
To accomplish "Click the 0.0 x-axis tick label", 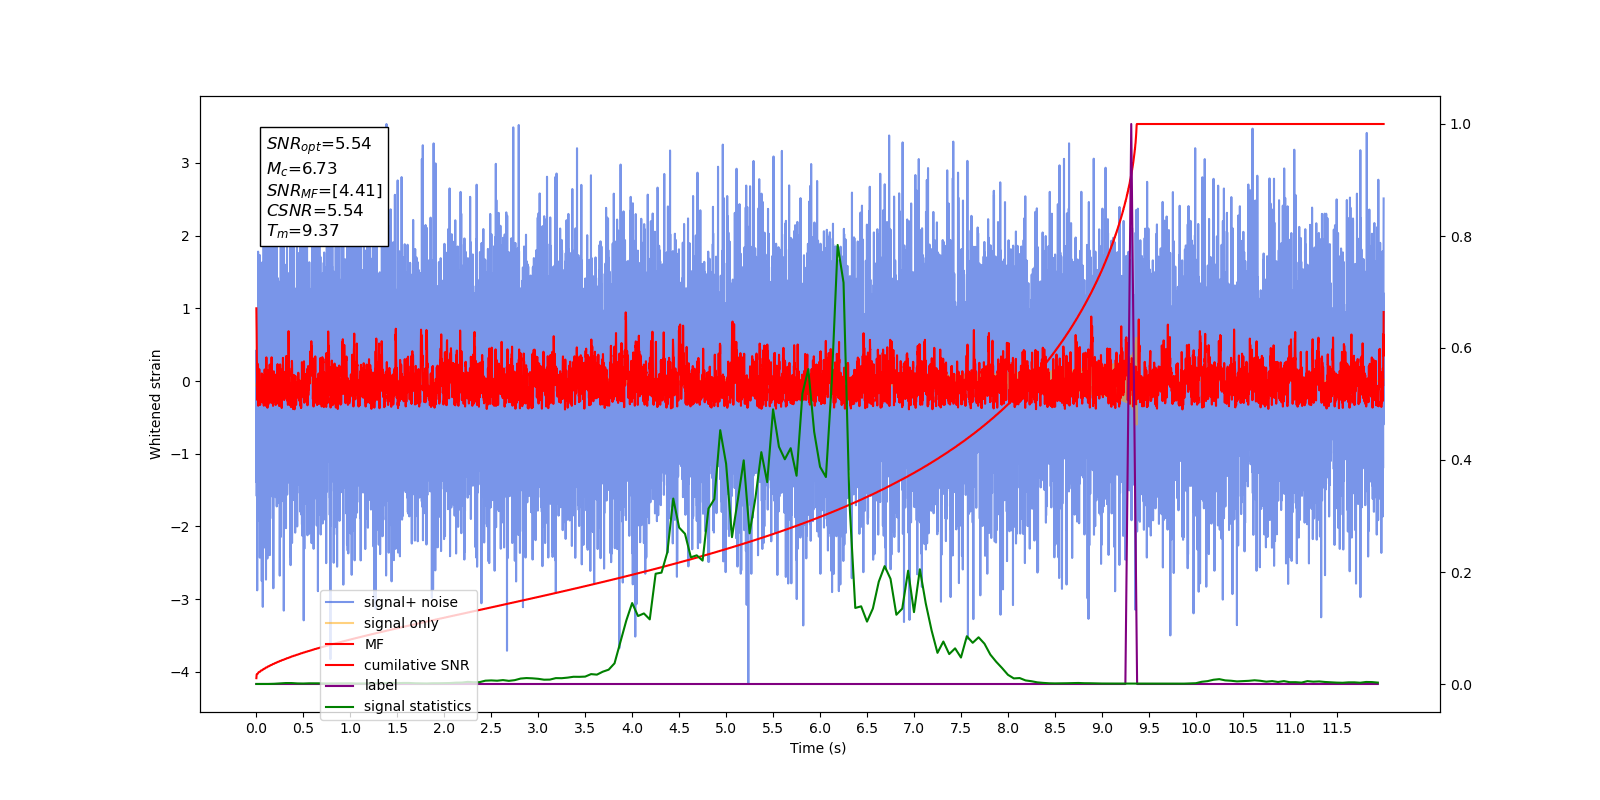I will point(256,728).
